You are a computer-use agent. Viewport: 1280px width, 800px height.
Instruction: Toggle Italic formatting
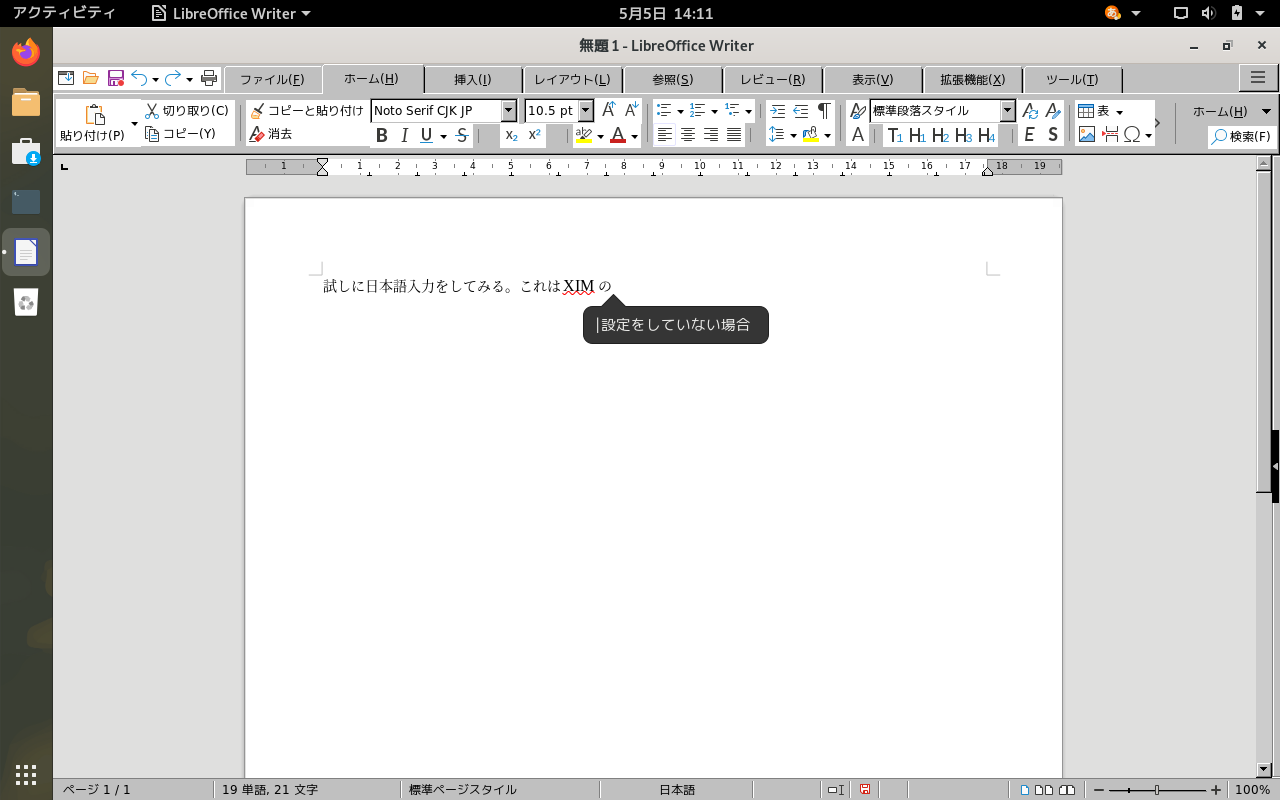point(404,135)
